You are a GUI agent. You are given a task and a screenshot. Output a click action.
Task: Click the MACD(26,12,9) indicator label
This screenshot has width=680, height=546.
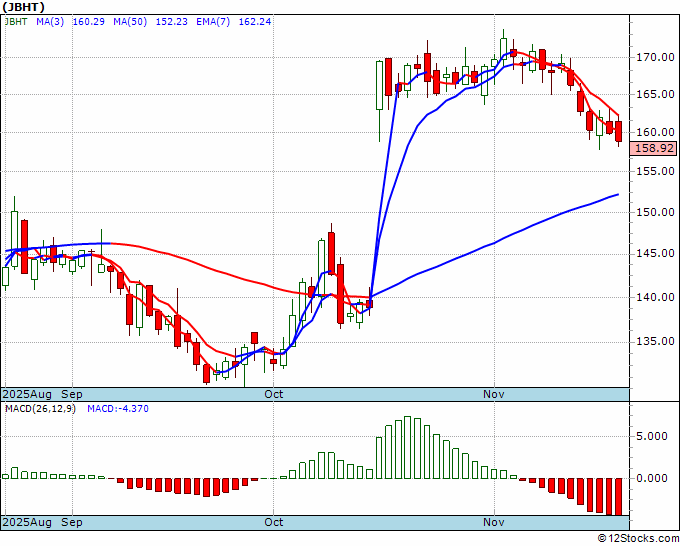click(x=40, y=409)
